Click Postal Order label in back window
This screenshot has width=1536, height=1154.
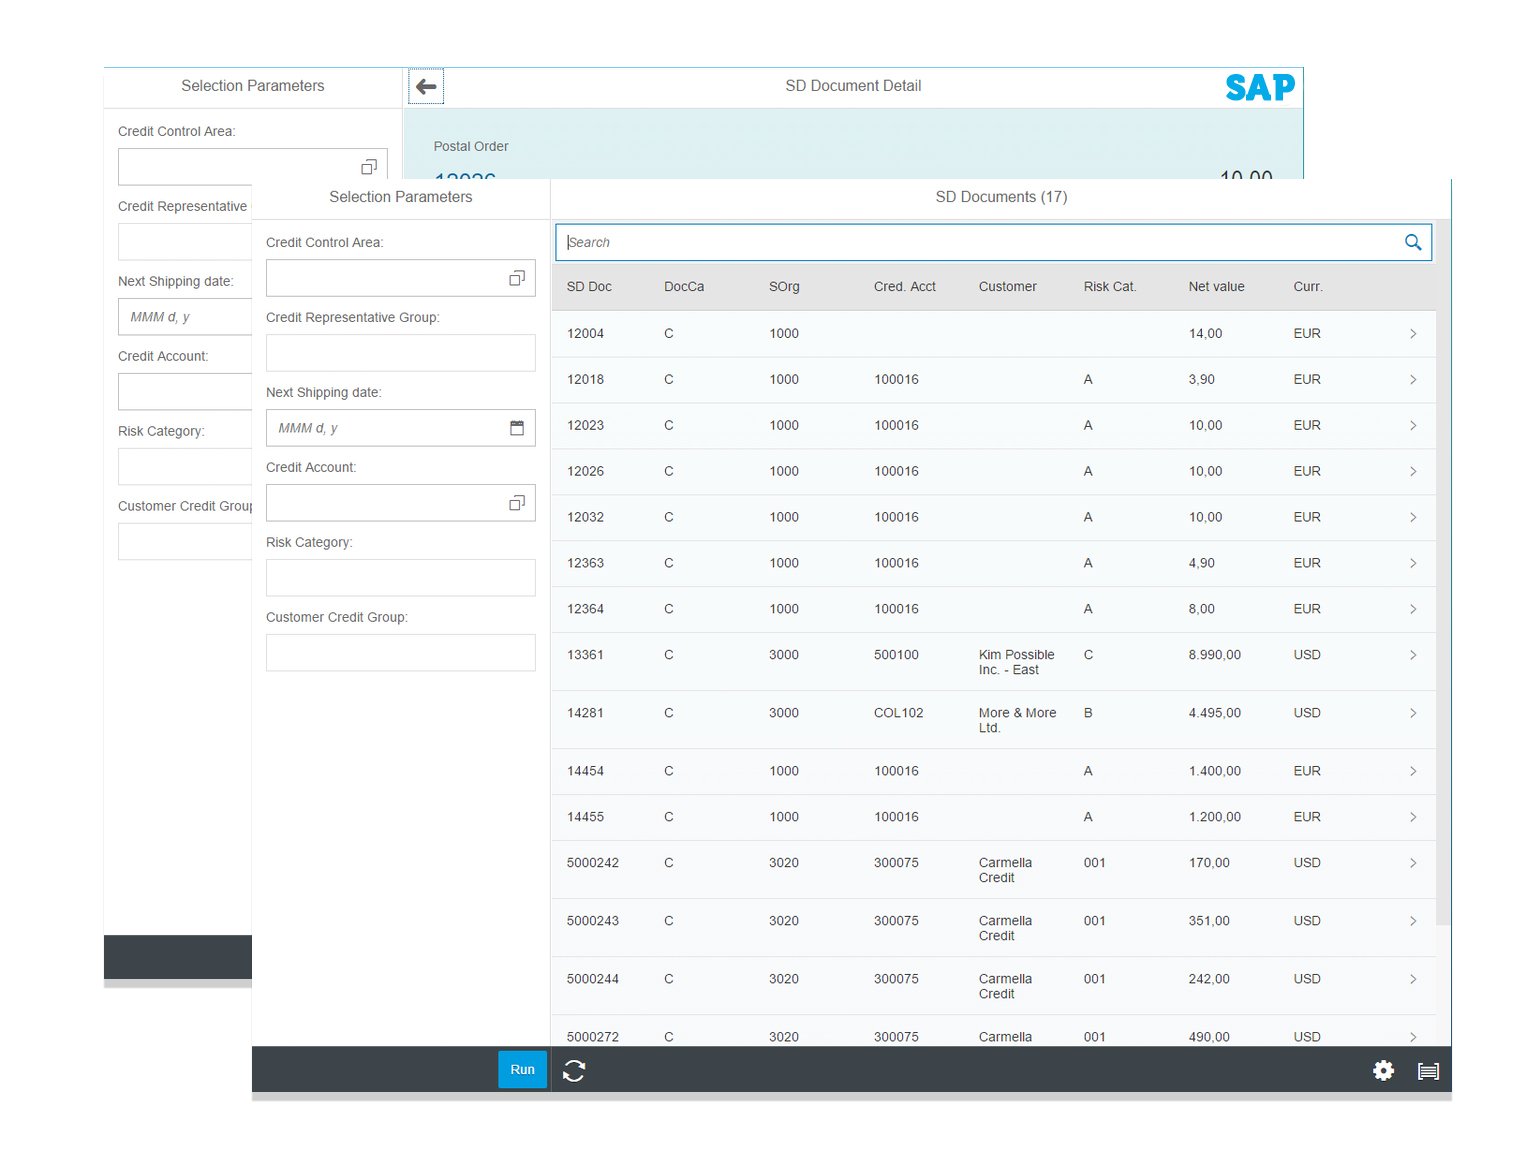[x=471, y=147]
